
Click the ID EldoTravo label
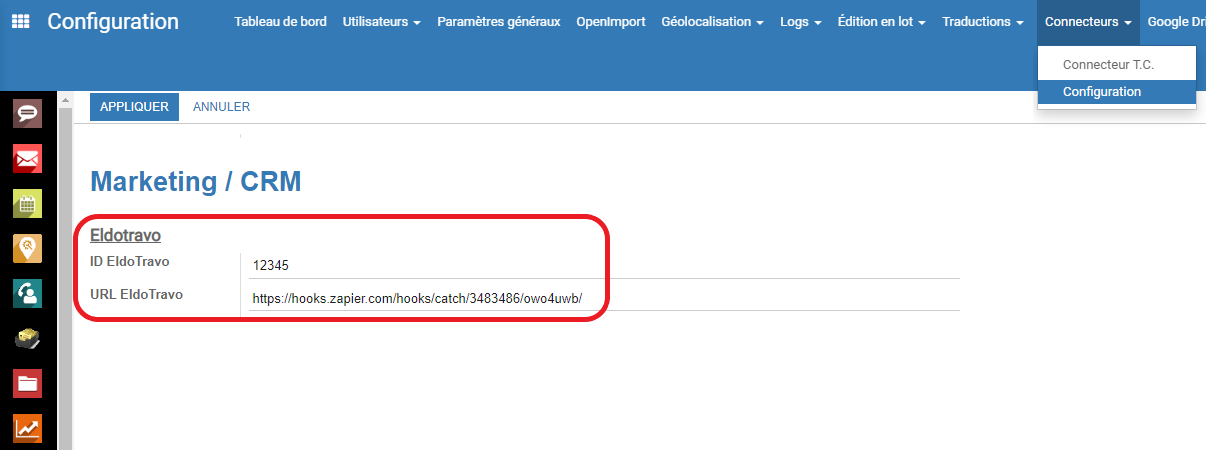(x=130, y=262)
